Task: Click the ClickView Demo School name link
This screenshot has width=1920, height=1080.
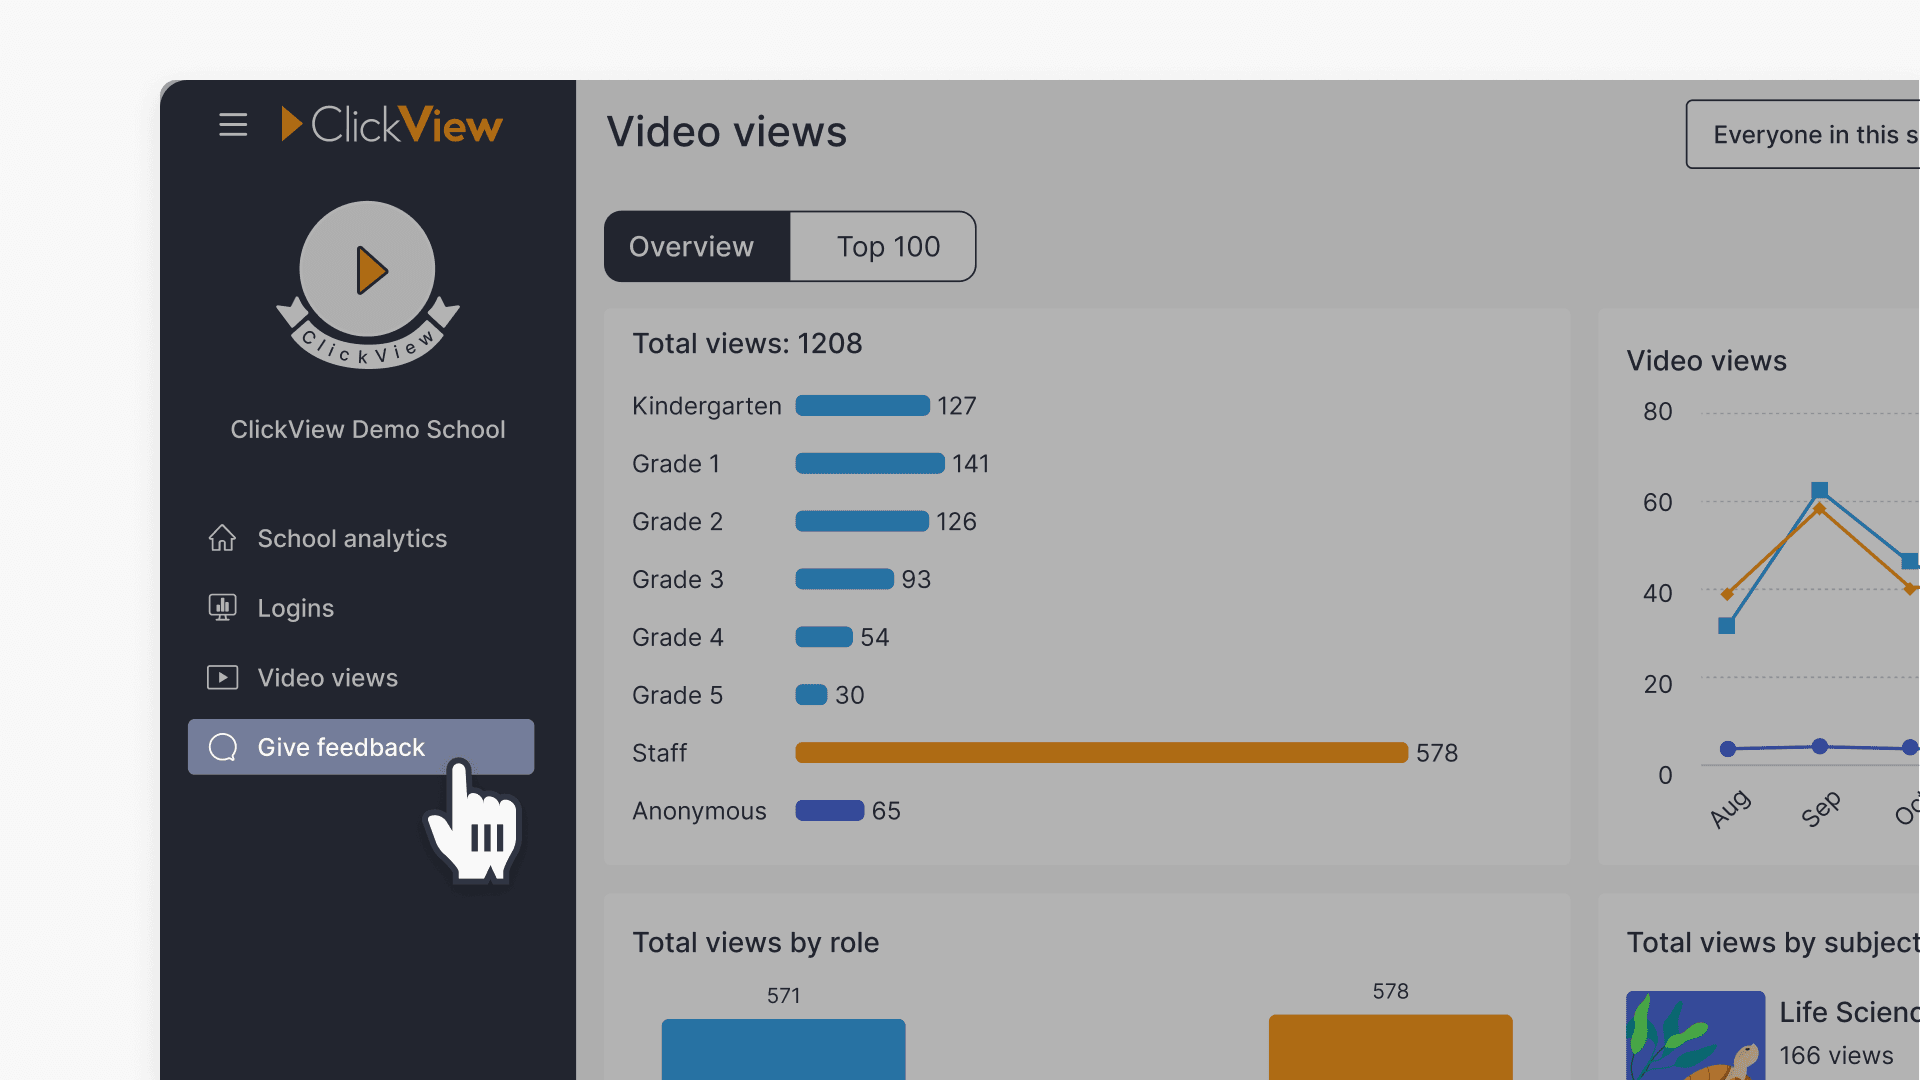Action: pos(367,429)
